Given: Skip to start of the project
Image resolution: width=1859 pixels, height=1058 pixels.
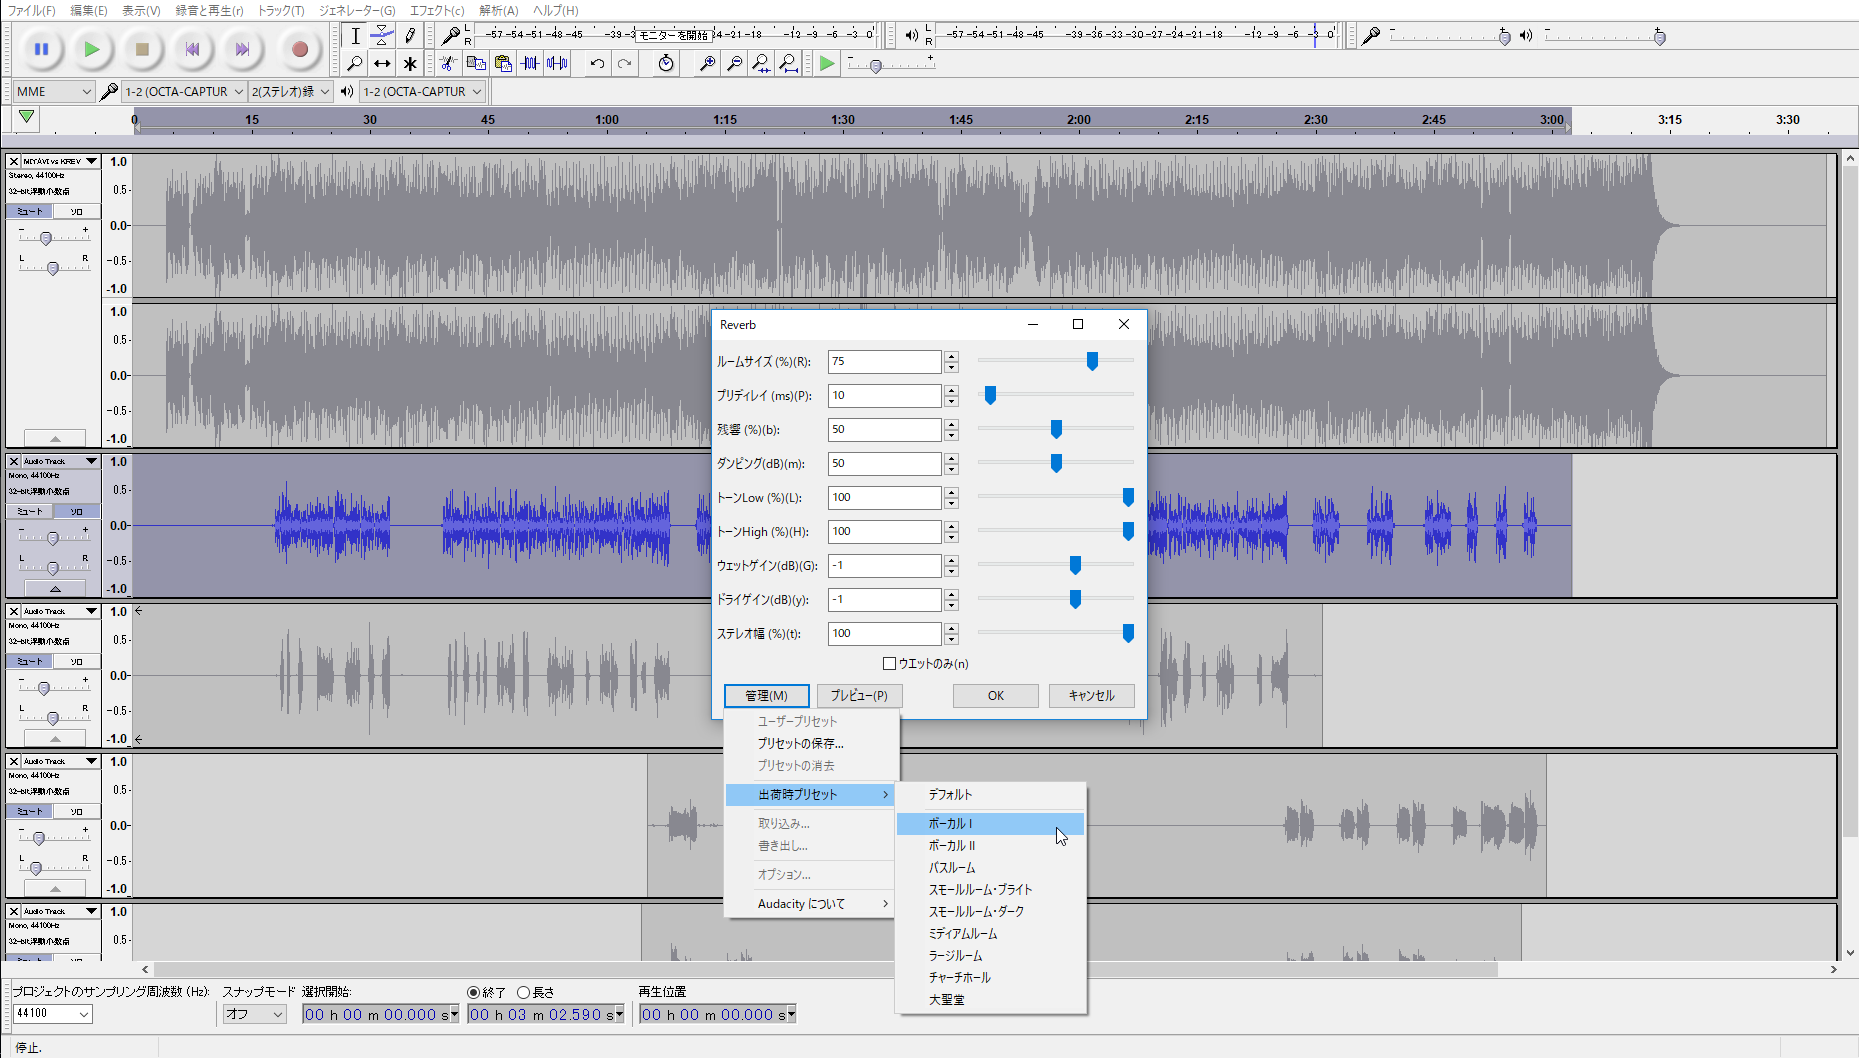Looking at the screenshot, I should (x=192, y=49).
